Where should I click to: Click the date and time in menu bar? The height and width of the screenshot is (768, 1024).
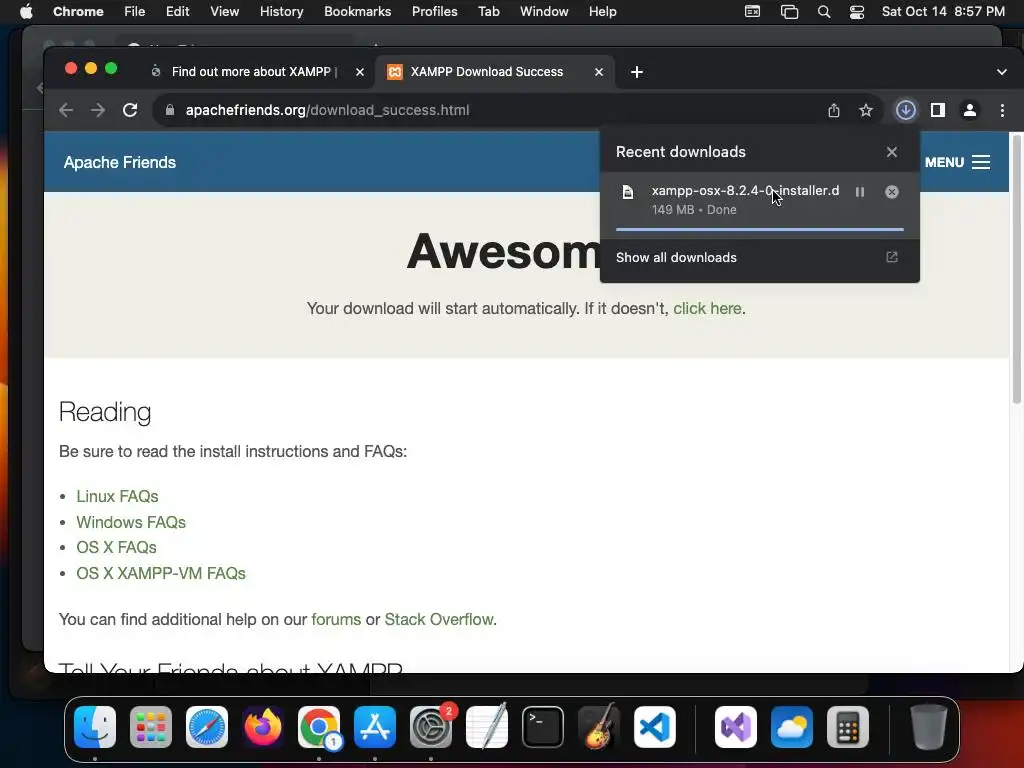(943, 12)
